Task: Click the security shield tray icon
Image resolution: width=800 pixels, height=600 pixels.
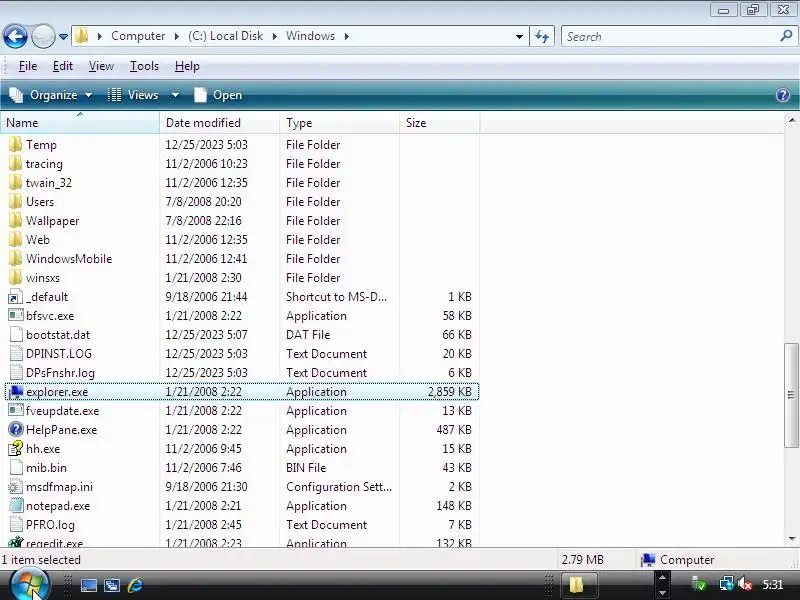Action: 698,584
